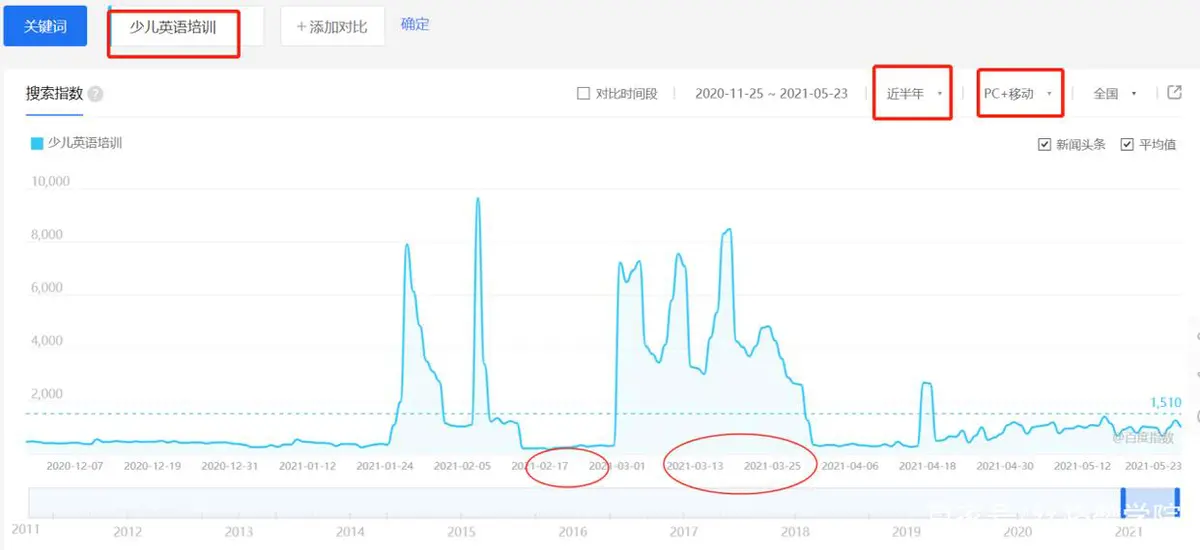Viewport: 1200px width, 550px height.
Task: Toggle the 平均值 checkbox off
Action: (x=1127, y=144)
